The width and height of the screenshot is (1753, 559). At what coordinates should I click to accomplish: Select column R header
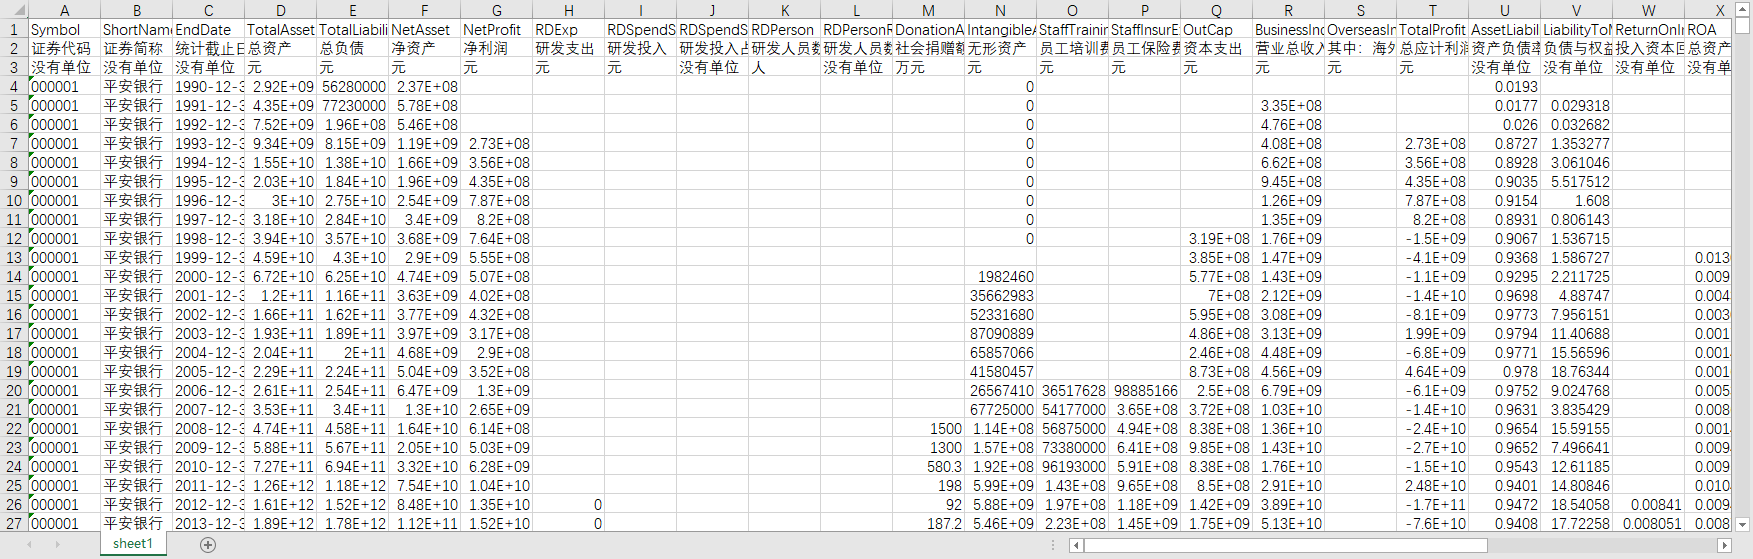[x=1289, y=10]
